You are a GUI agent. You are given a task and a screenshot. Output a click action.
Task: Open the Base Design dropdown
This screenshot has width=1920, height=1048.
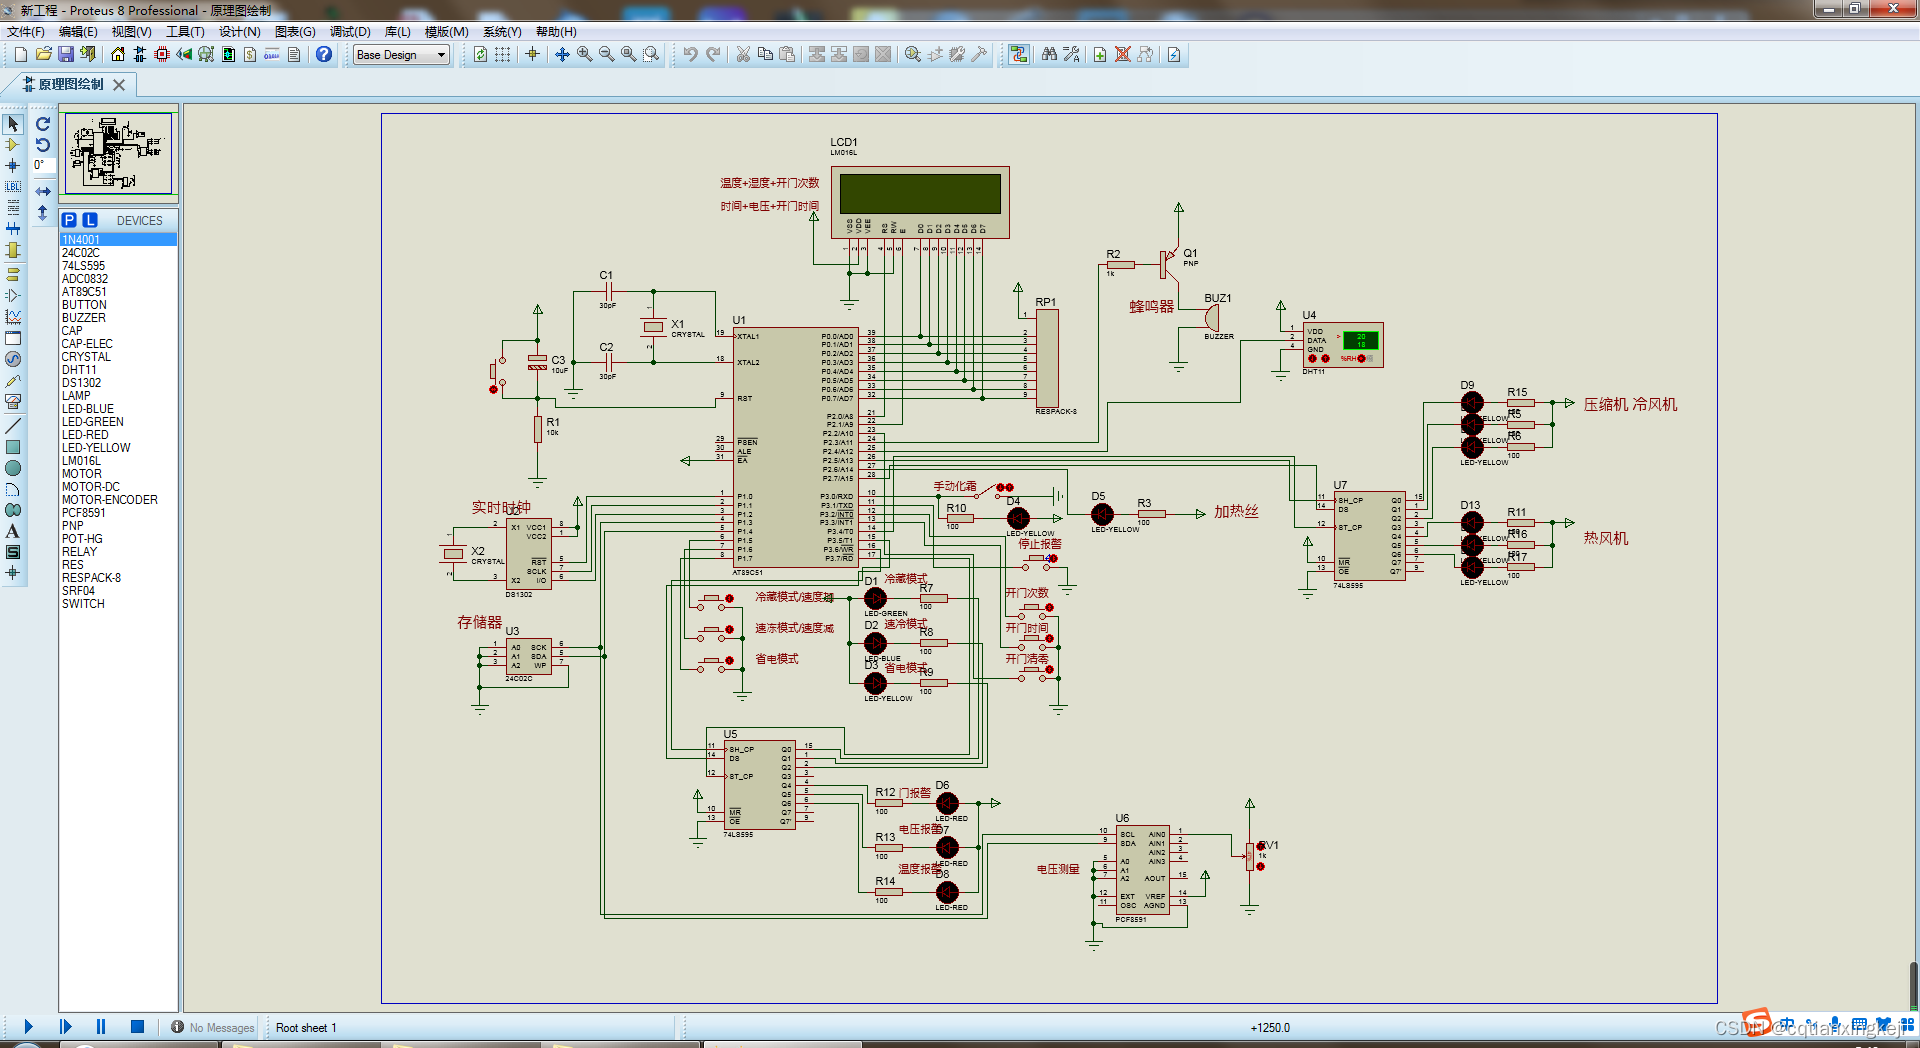coord(401,55)
